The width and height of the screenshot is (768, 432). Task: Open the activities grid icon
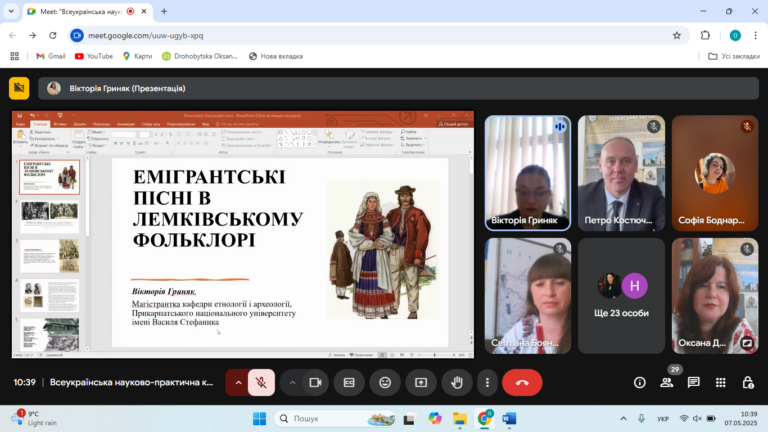pos(720,383)
